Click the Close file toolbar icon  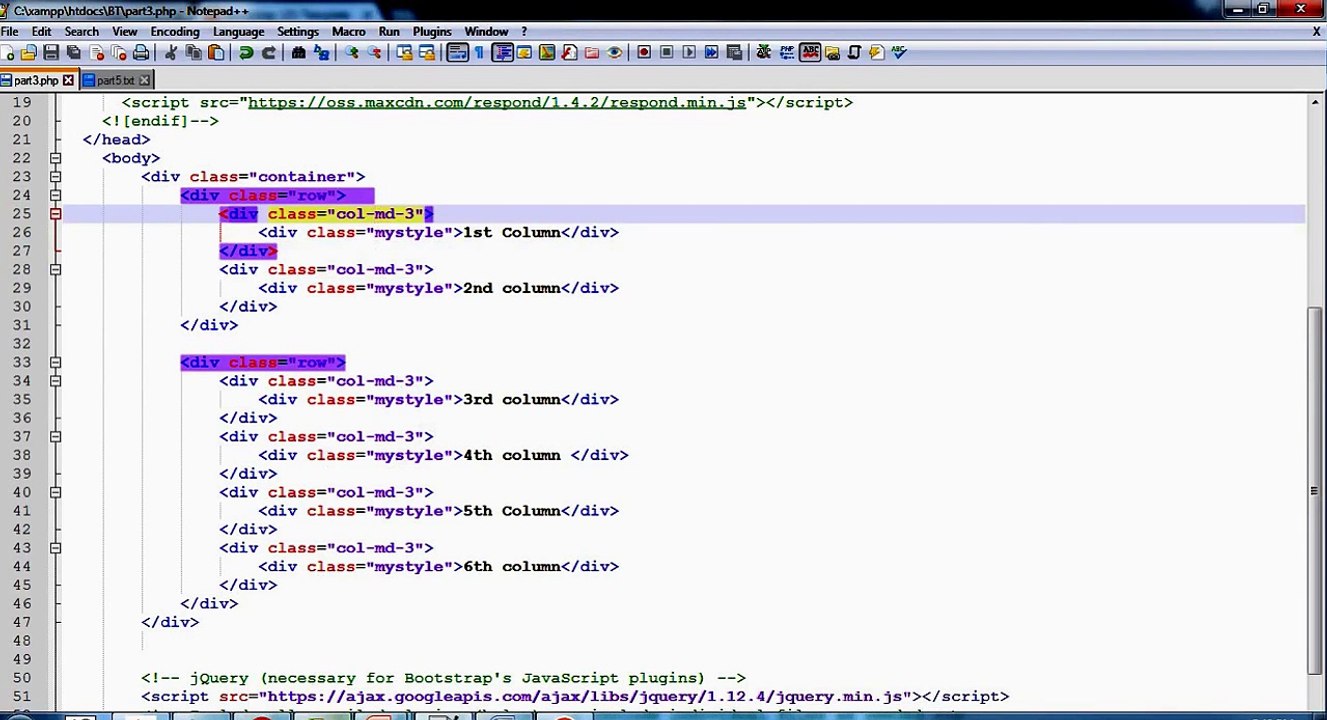[96, 52]
